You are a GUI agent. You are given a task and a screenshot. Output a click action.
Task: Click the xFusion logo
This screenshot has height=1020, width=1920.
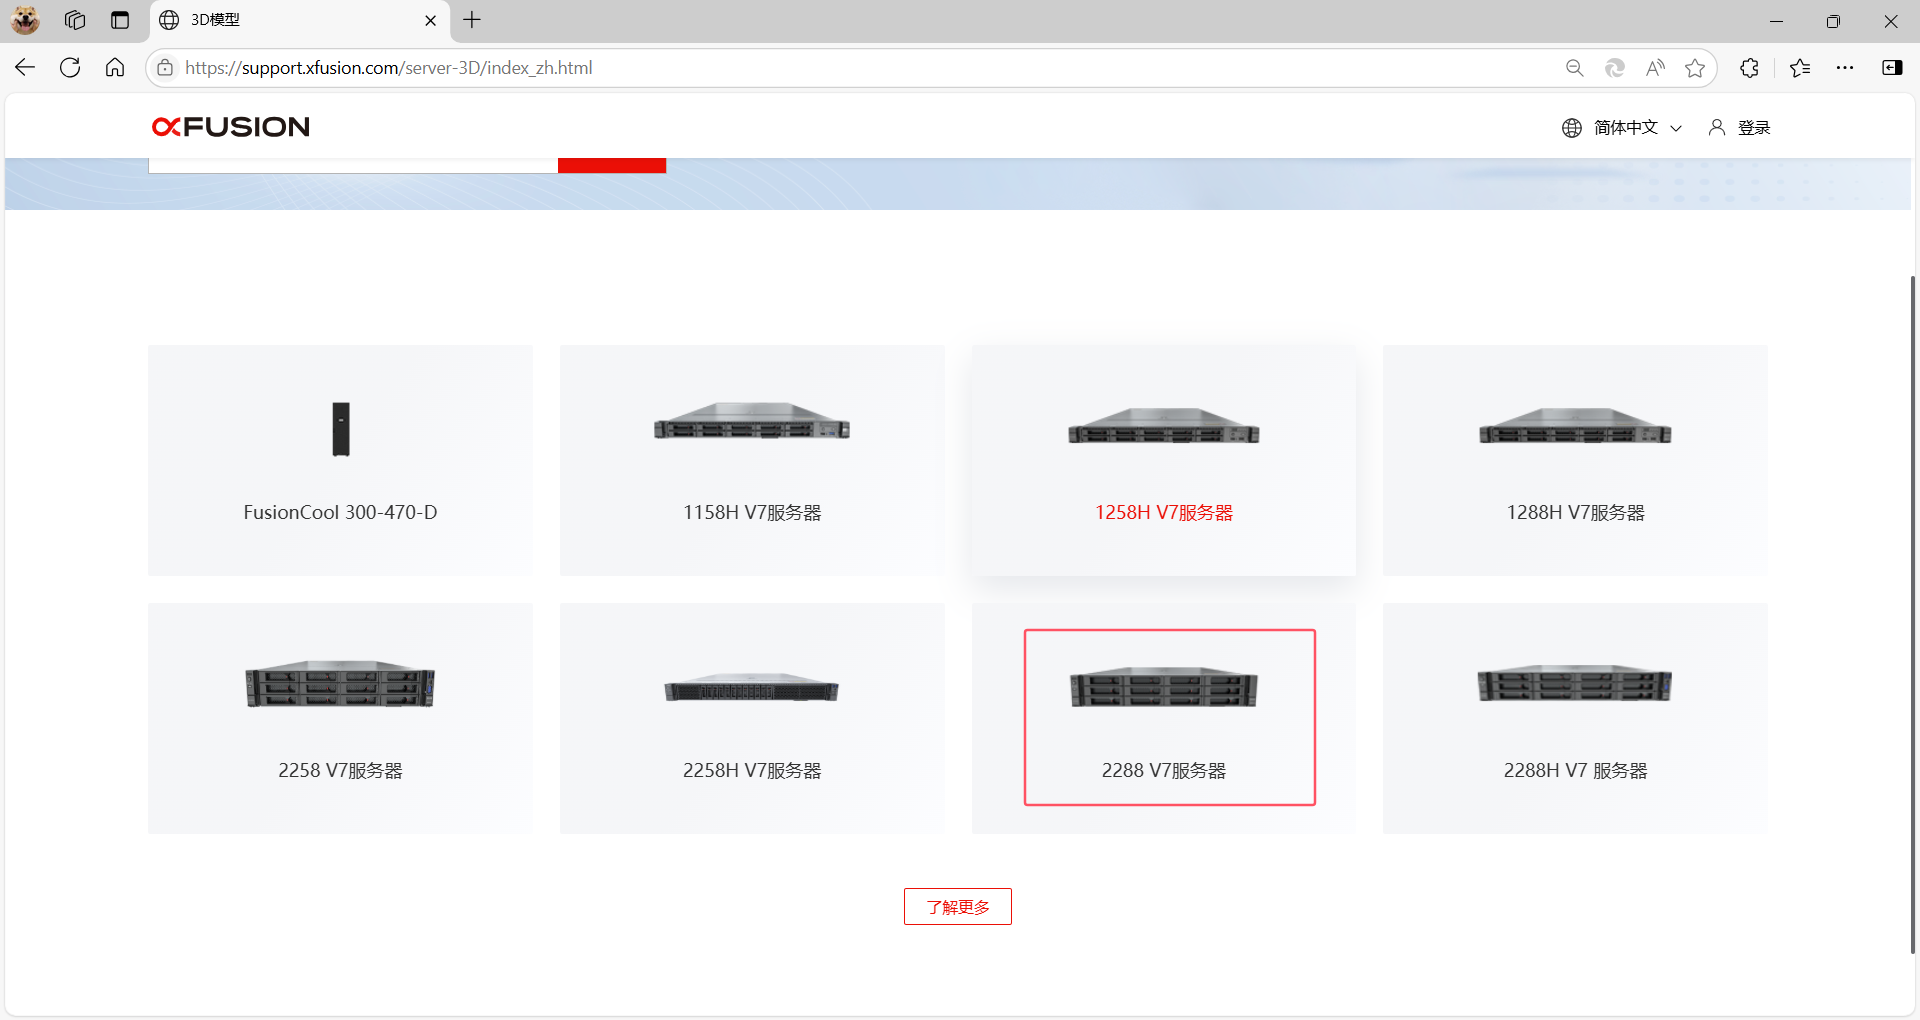click(231, 127)
